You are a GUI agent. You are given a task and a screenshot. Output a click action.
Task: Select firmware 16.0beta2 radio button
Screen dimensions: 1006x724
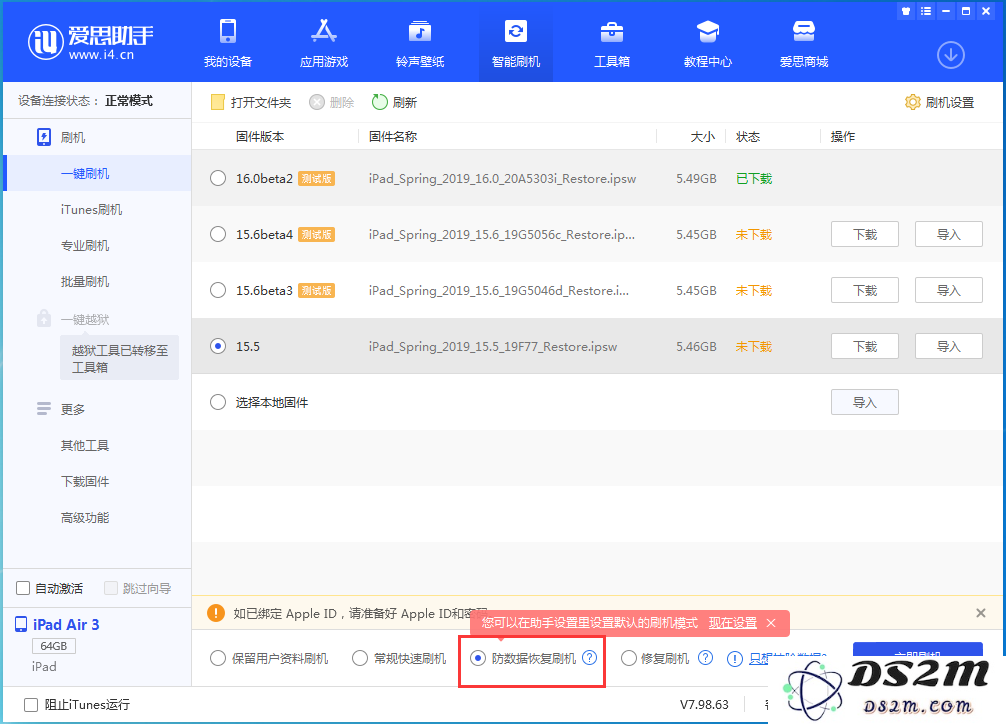(218, 178)
